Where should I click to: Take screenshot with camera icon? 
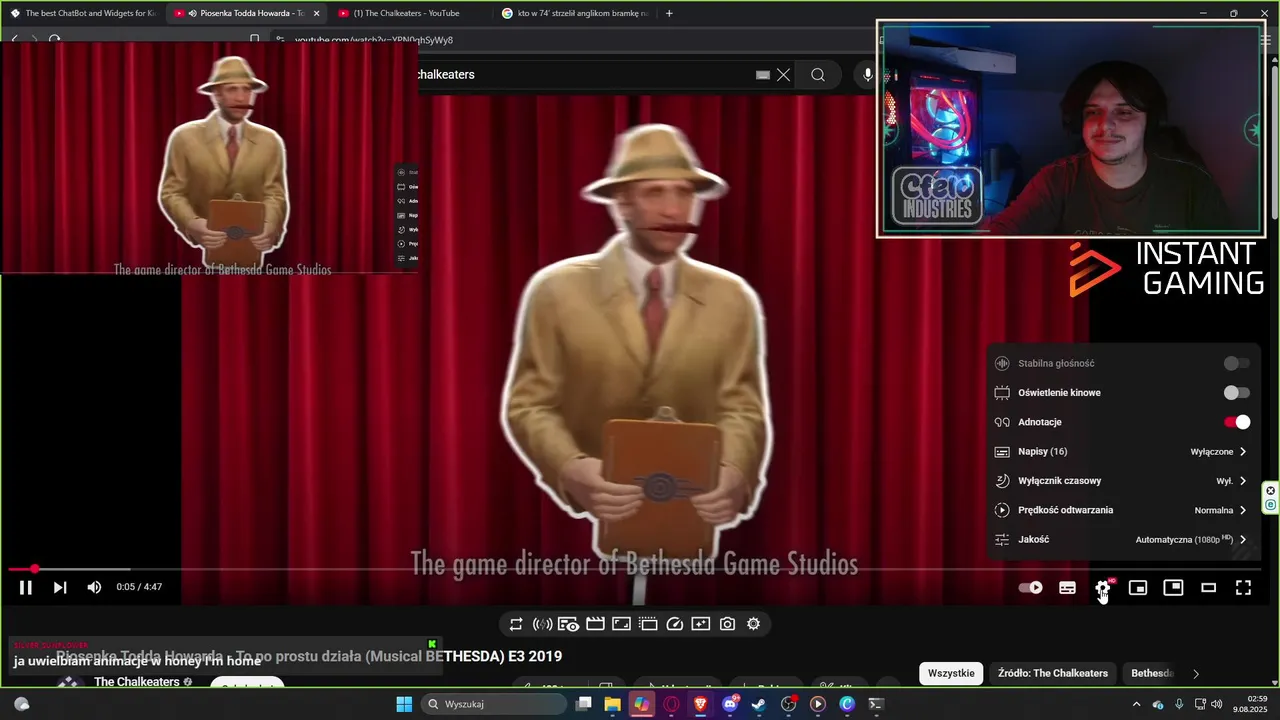727,624
